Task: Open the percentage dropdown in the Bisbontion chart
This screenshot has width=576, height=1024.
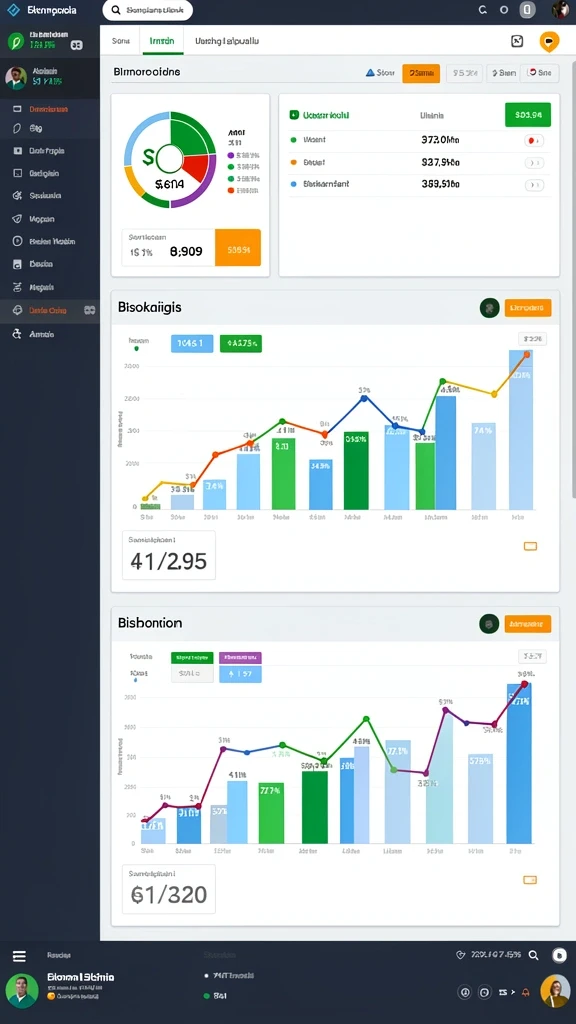Action: pyautogui.click(x=532, y=656)
